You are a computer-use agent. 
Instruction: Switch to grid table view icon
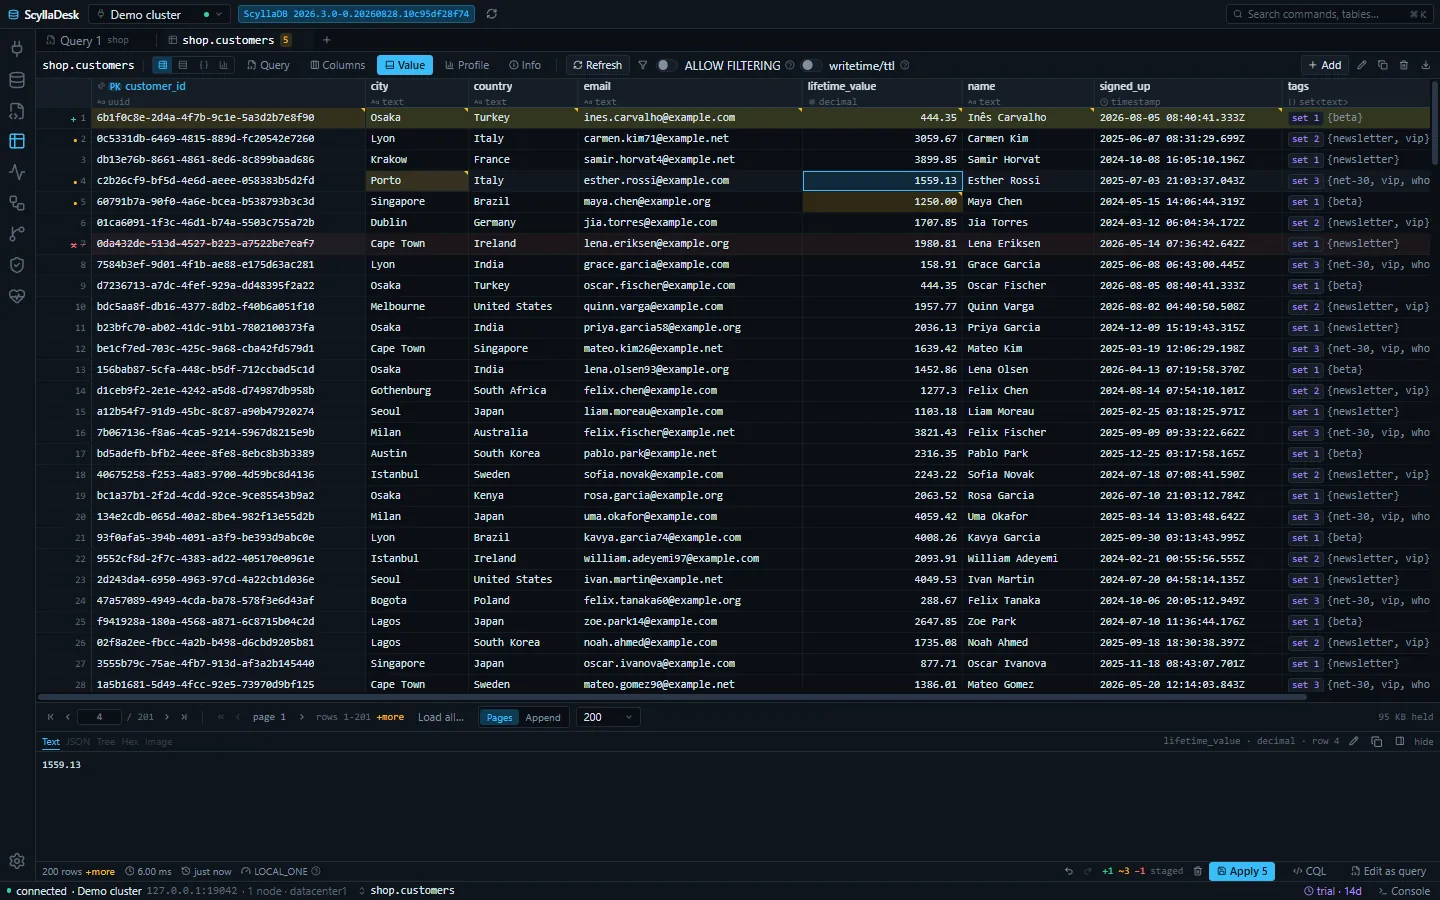pos(162,65)
